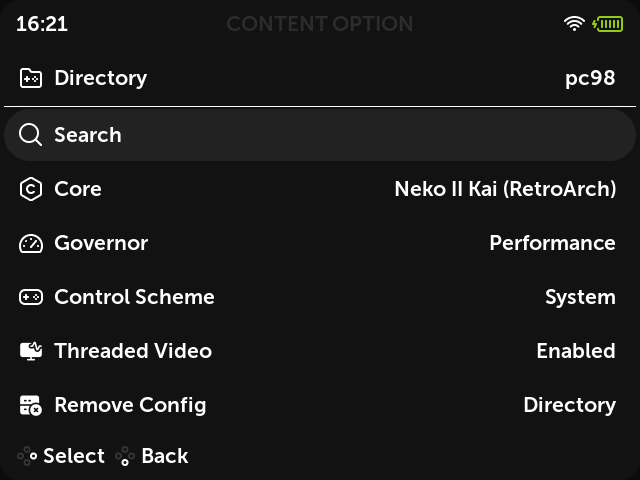Image resolution: width=640 pixels, height=480 pixels.
Task: Select the Remove Config menu entry
Action: pos(320,405)
